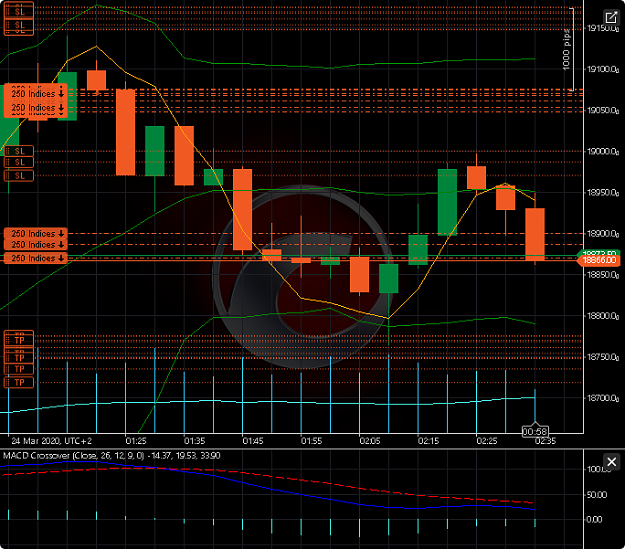Image resolution: width=625 pixels, height=549 pixels.
Task: Click the 250 Indices label at 18900.0
Action: click(x=35, y=233)
